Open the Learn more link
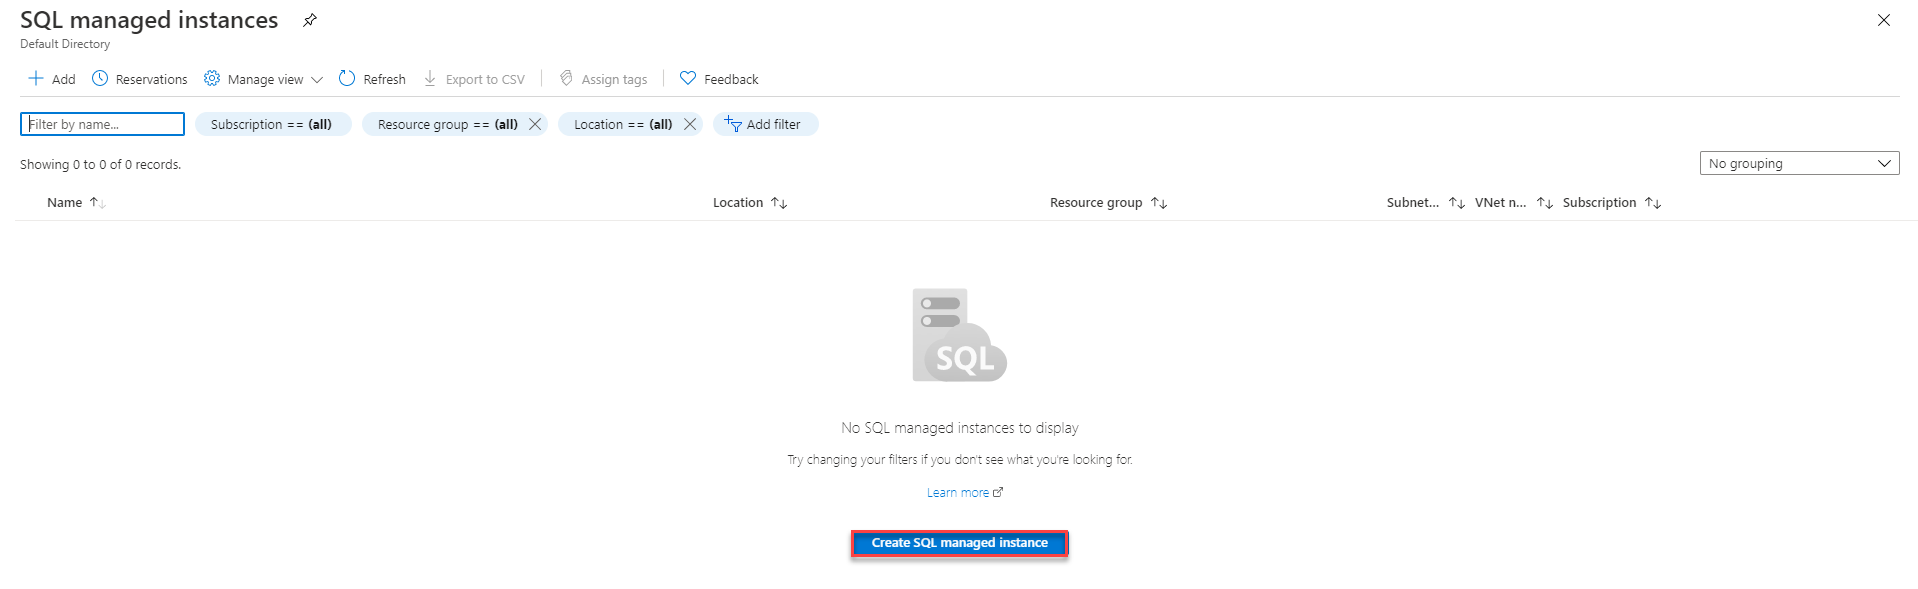 tap(958, 493)
